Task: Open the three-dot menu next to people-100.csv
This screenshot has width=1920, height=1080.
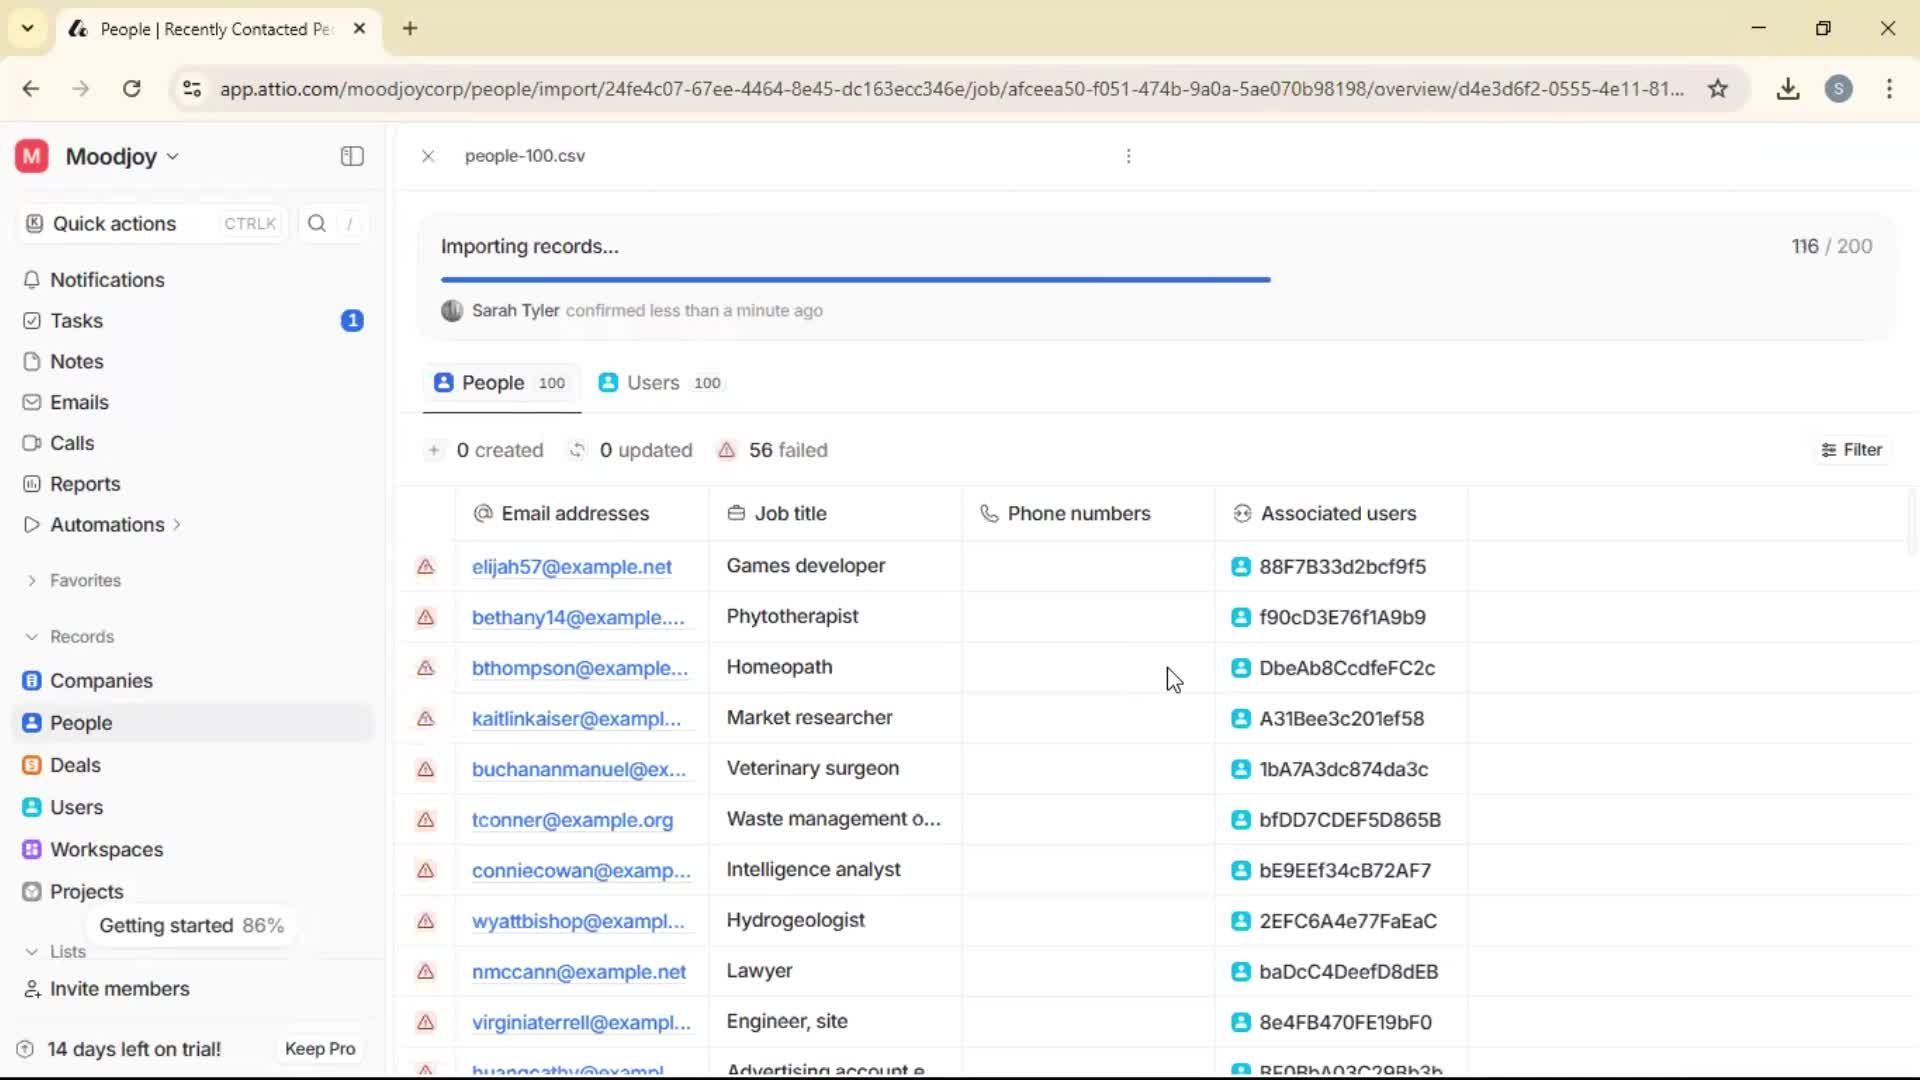Action: click(1128, 156)
